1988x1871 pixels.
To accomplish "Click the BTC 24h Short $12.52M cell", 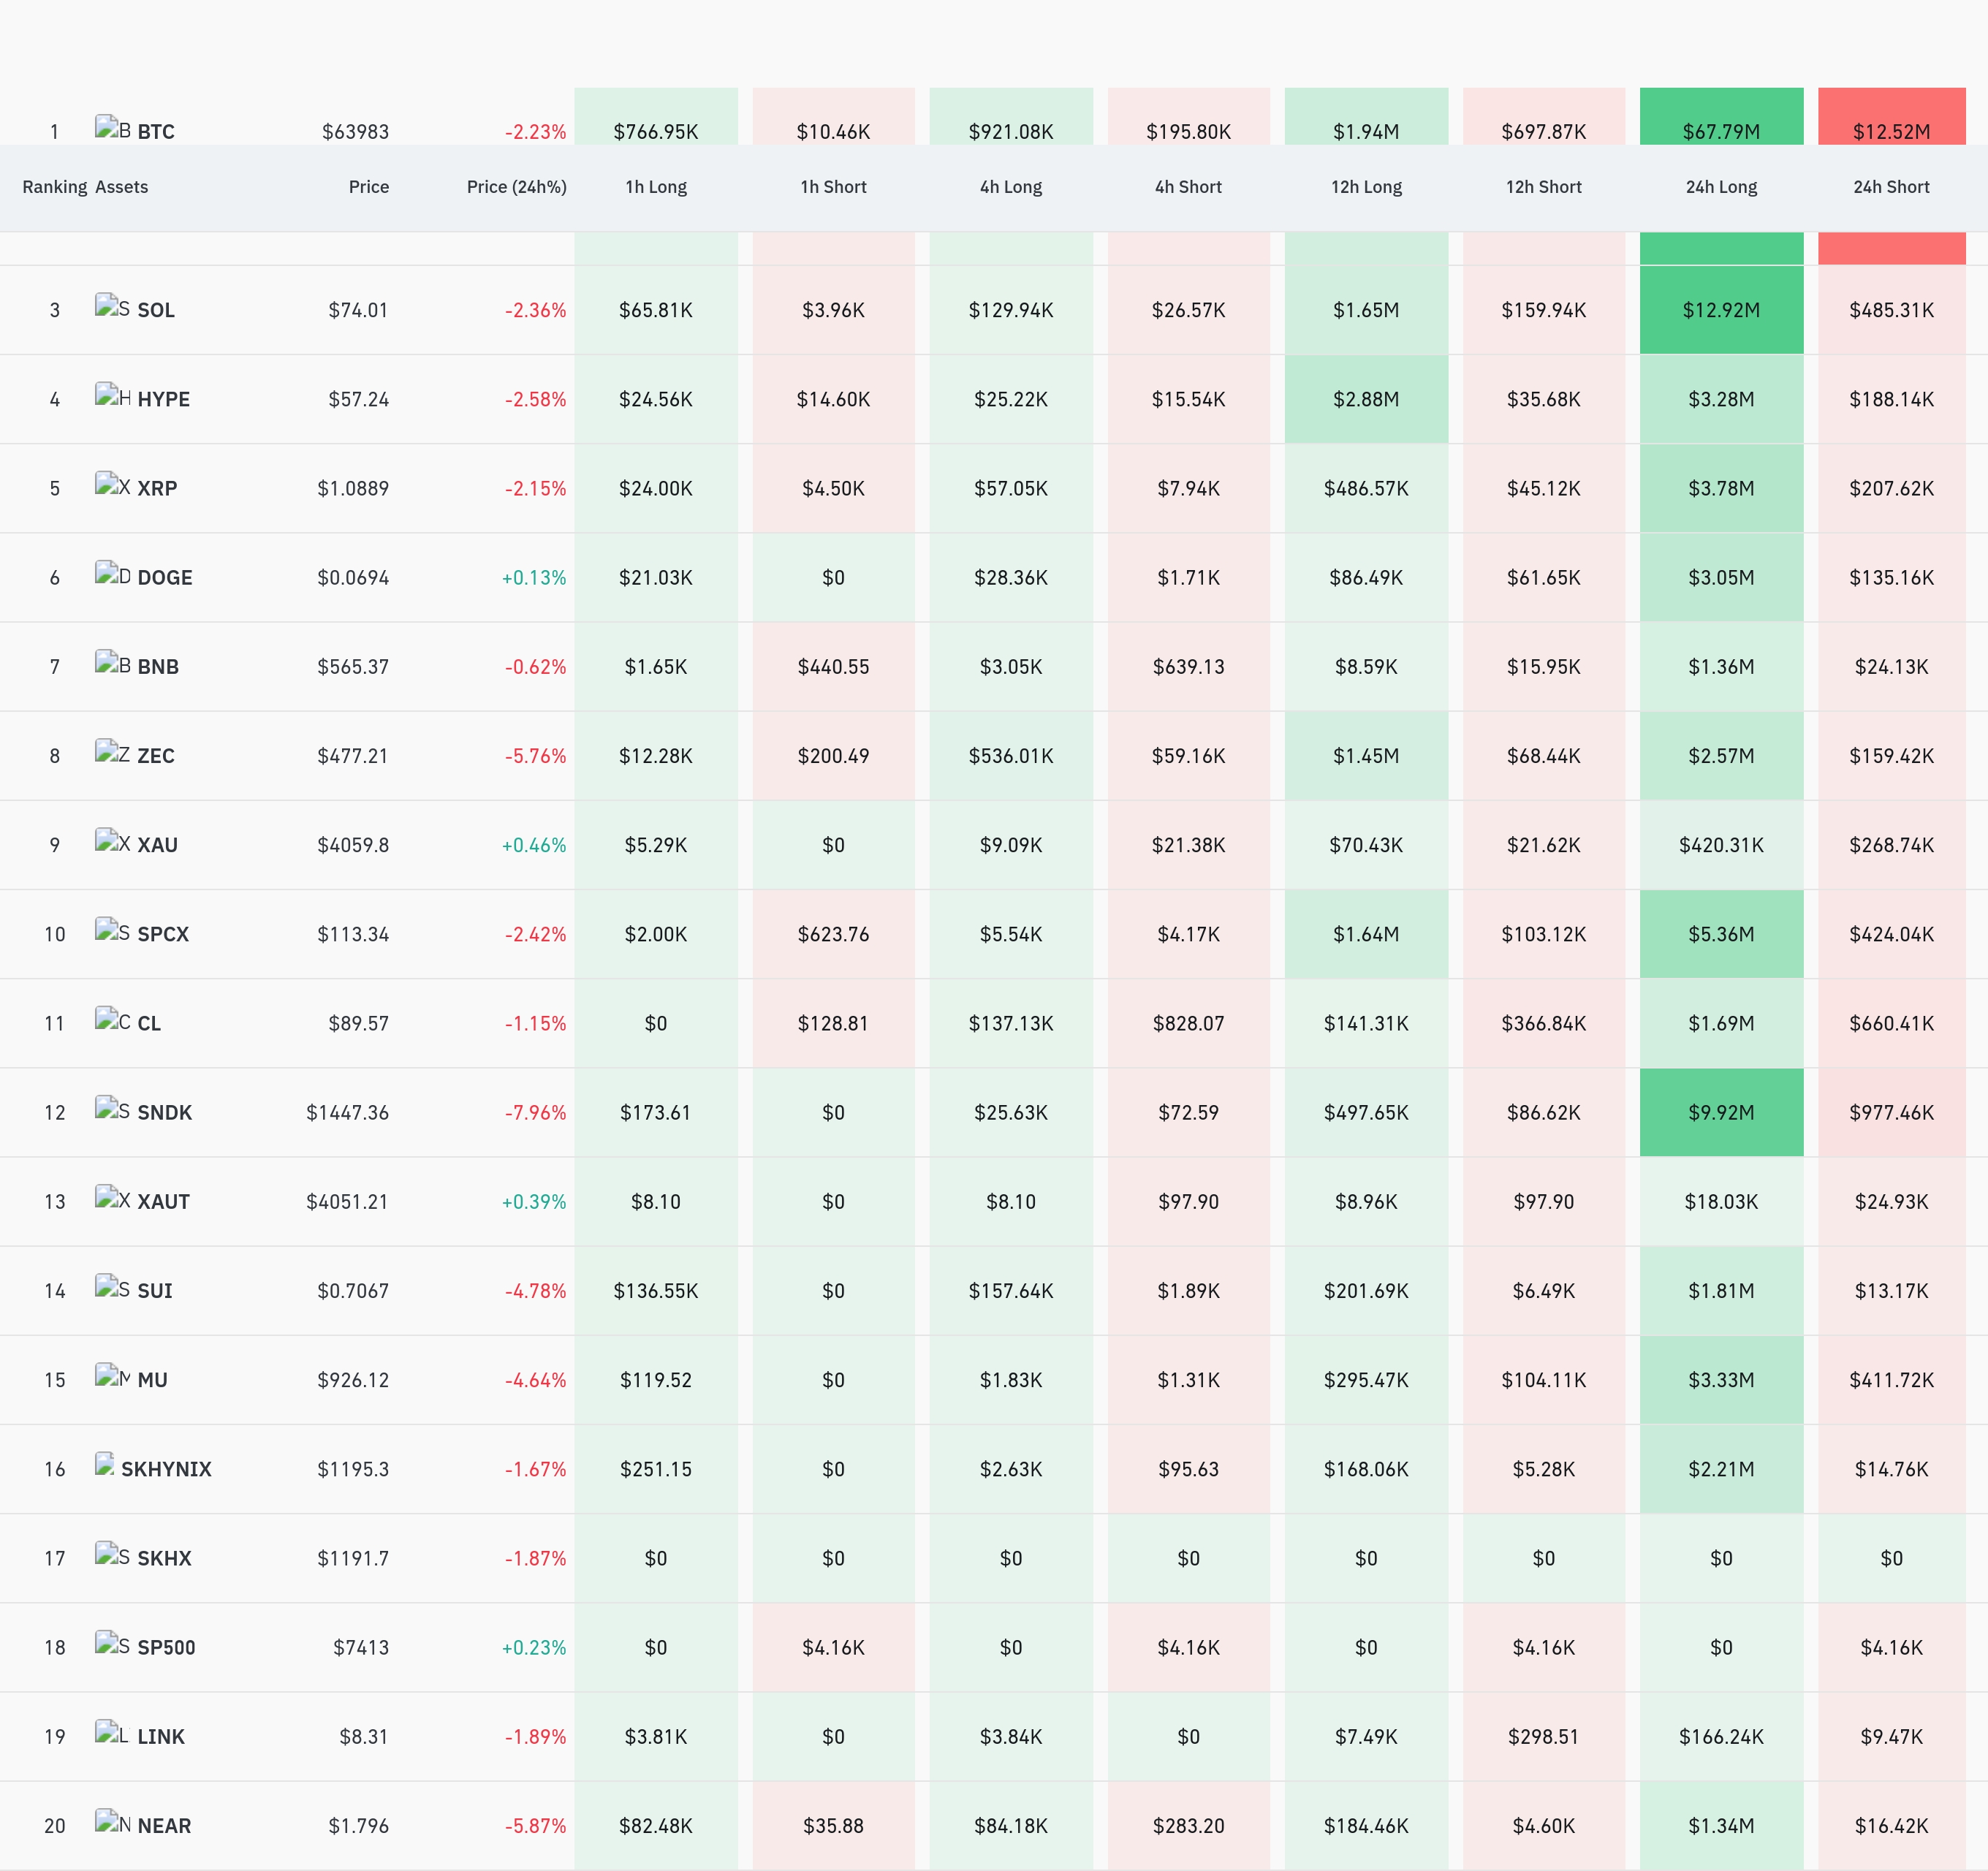I will 1891,116.
